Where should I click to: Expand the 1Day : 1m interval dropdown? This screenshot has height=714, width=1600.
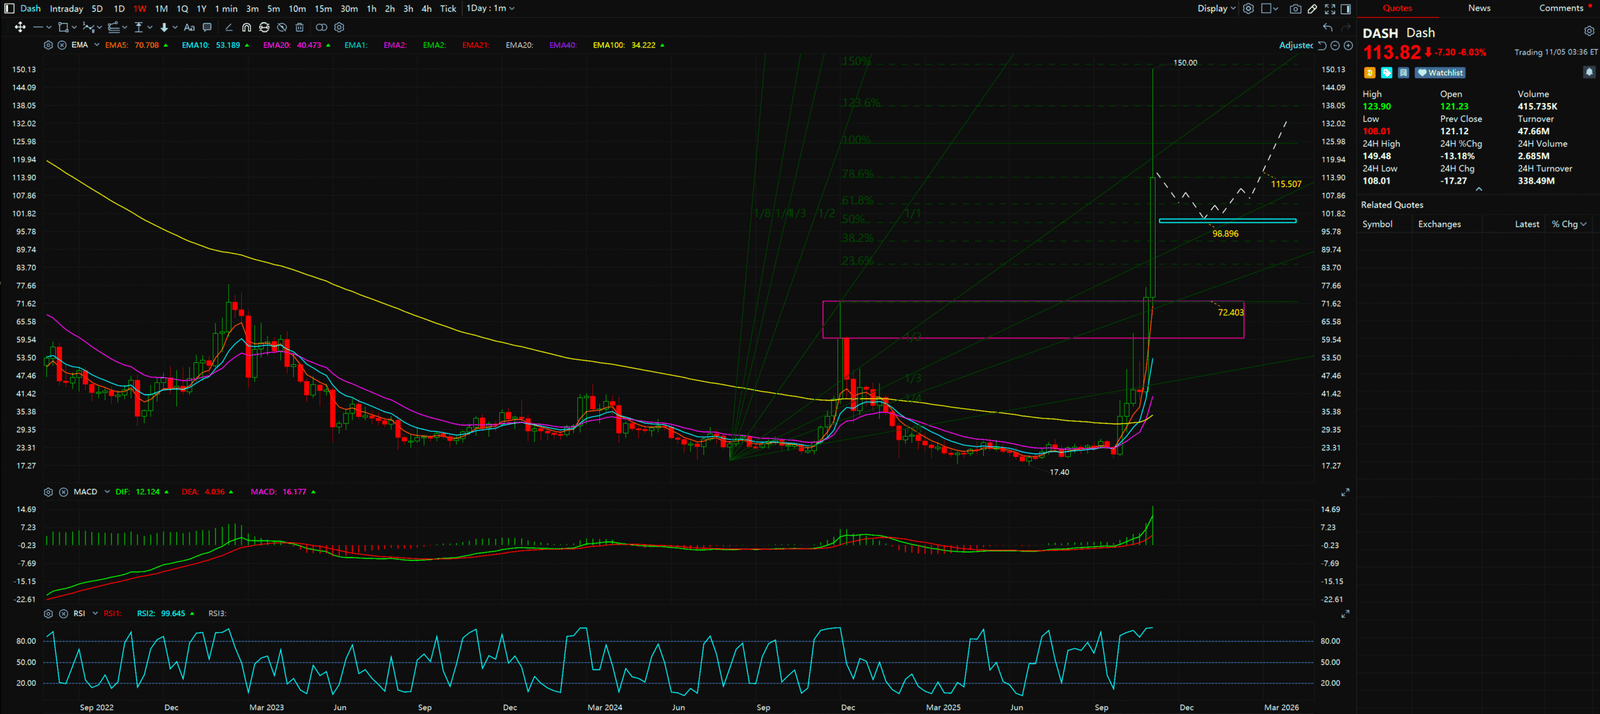490,8
